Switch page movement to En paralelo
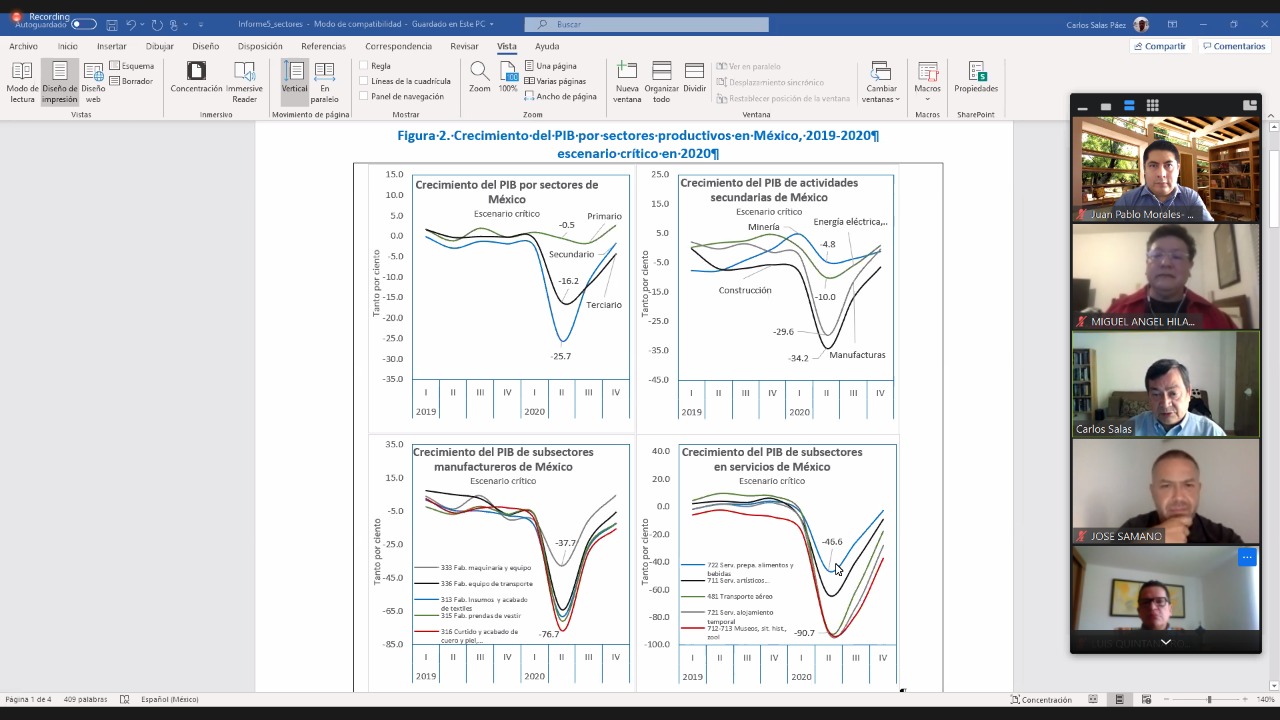 coord(324,82)
